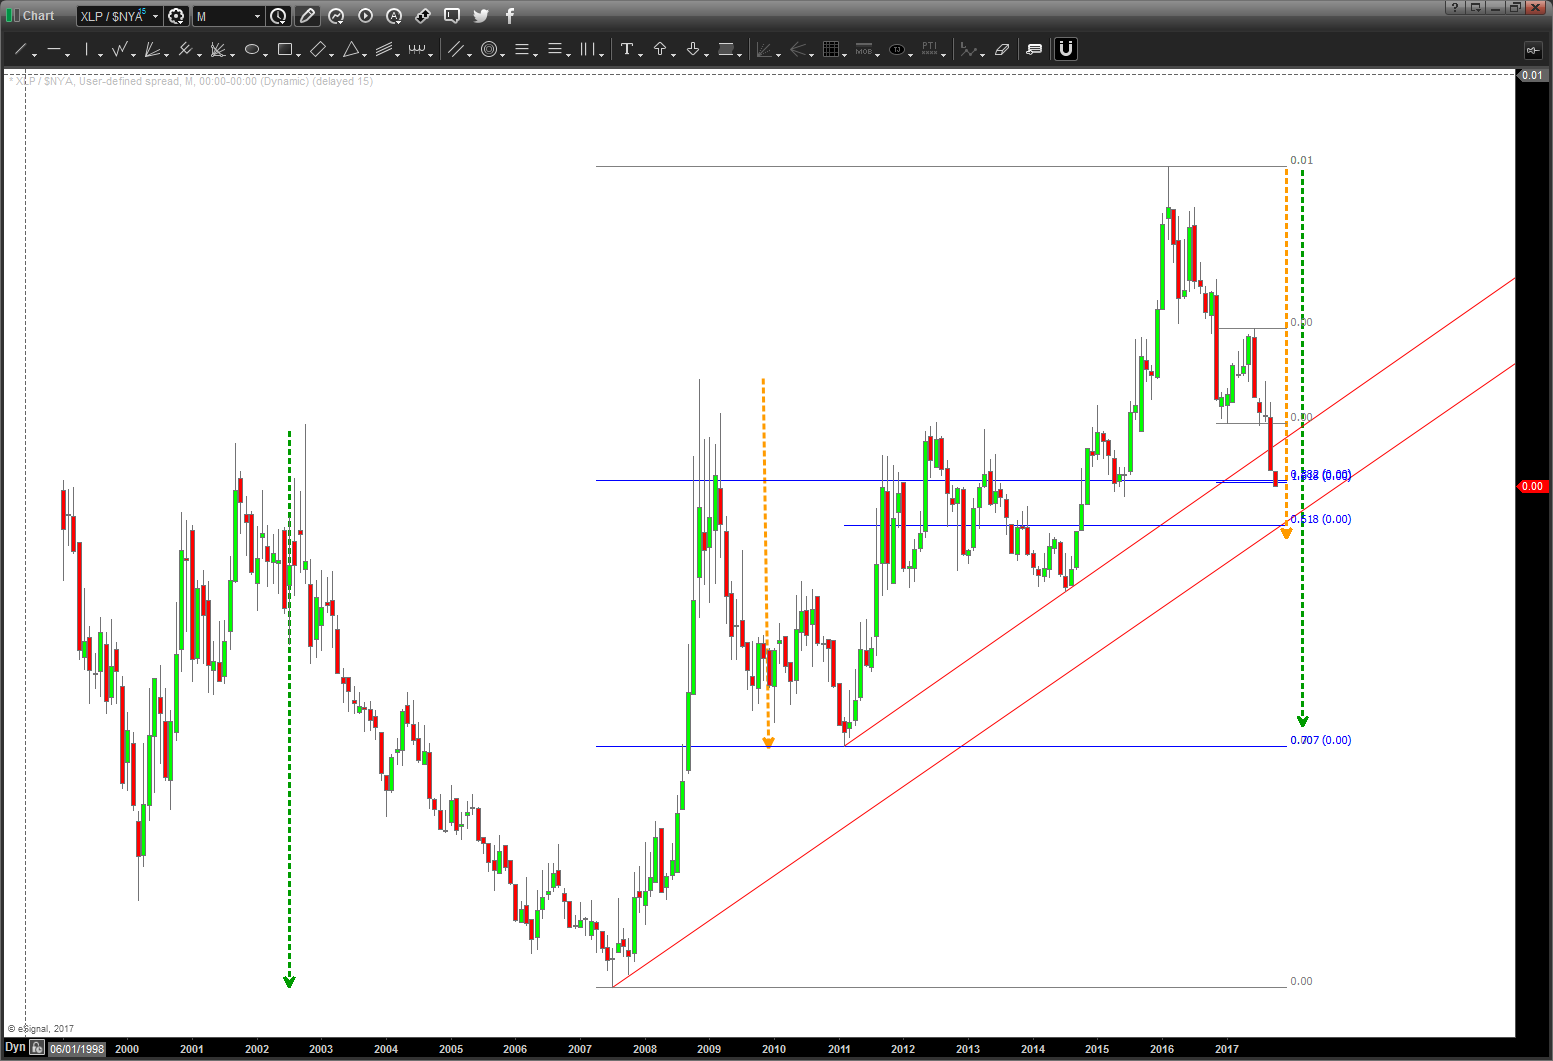Screen dimensions: 1553x1061
Task: Select the eraser tool
Action: (1002, 49)
